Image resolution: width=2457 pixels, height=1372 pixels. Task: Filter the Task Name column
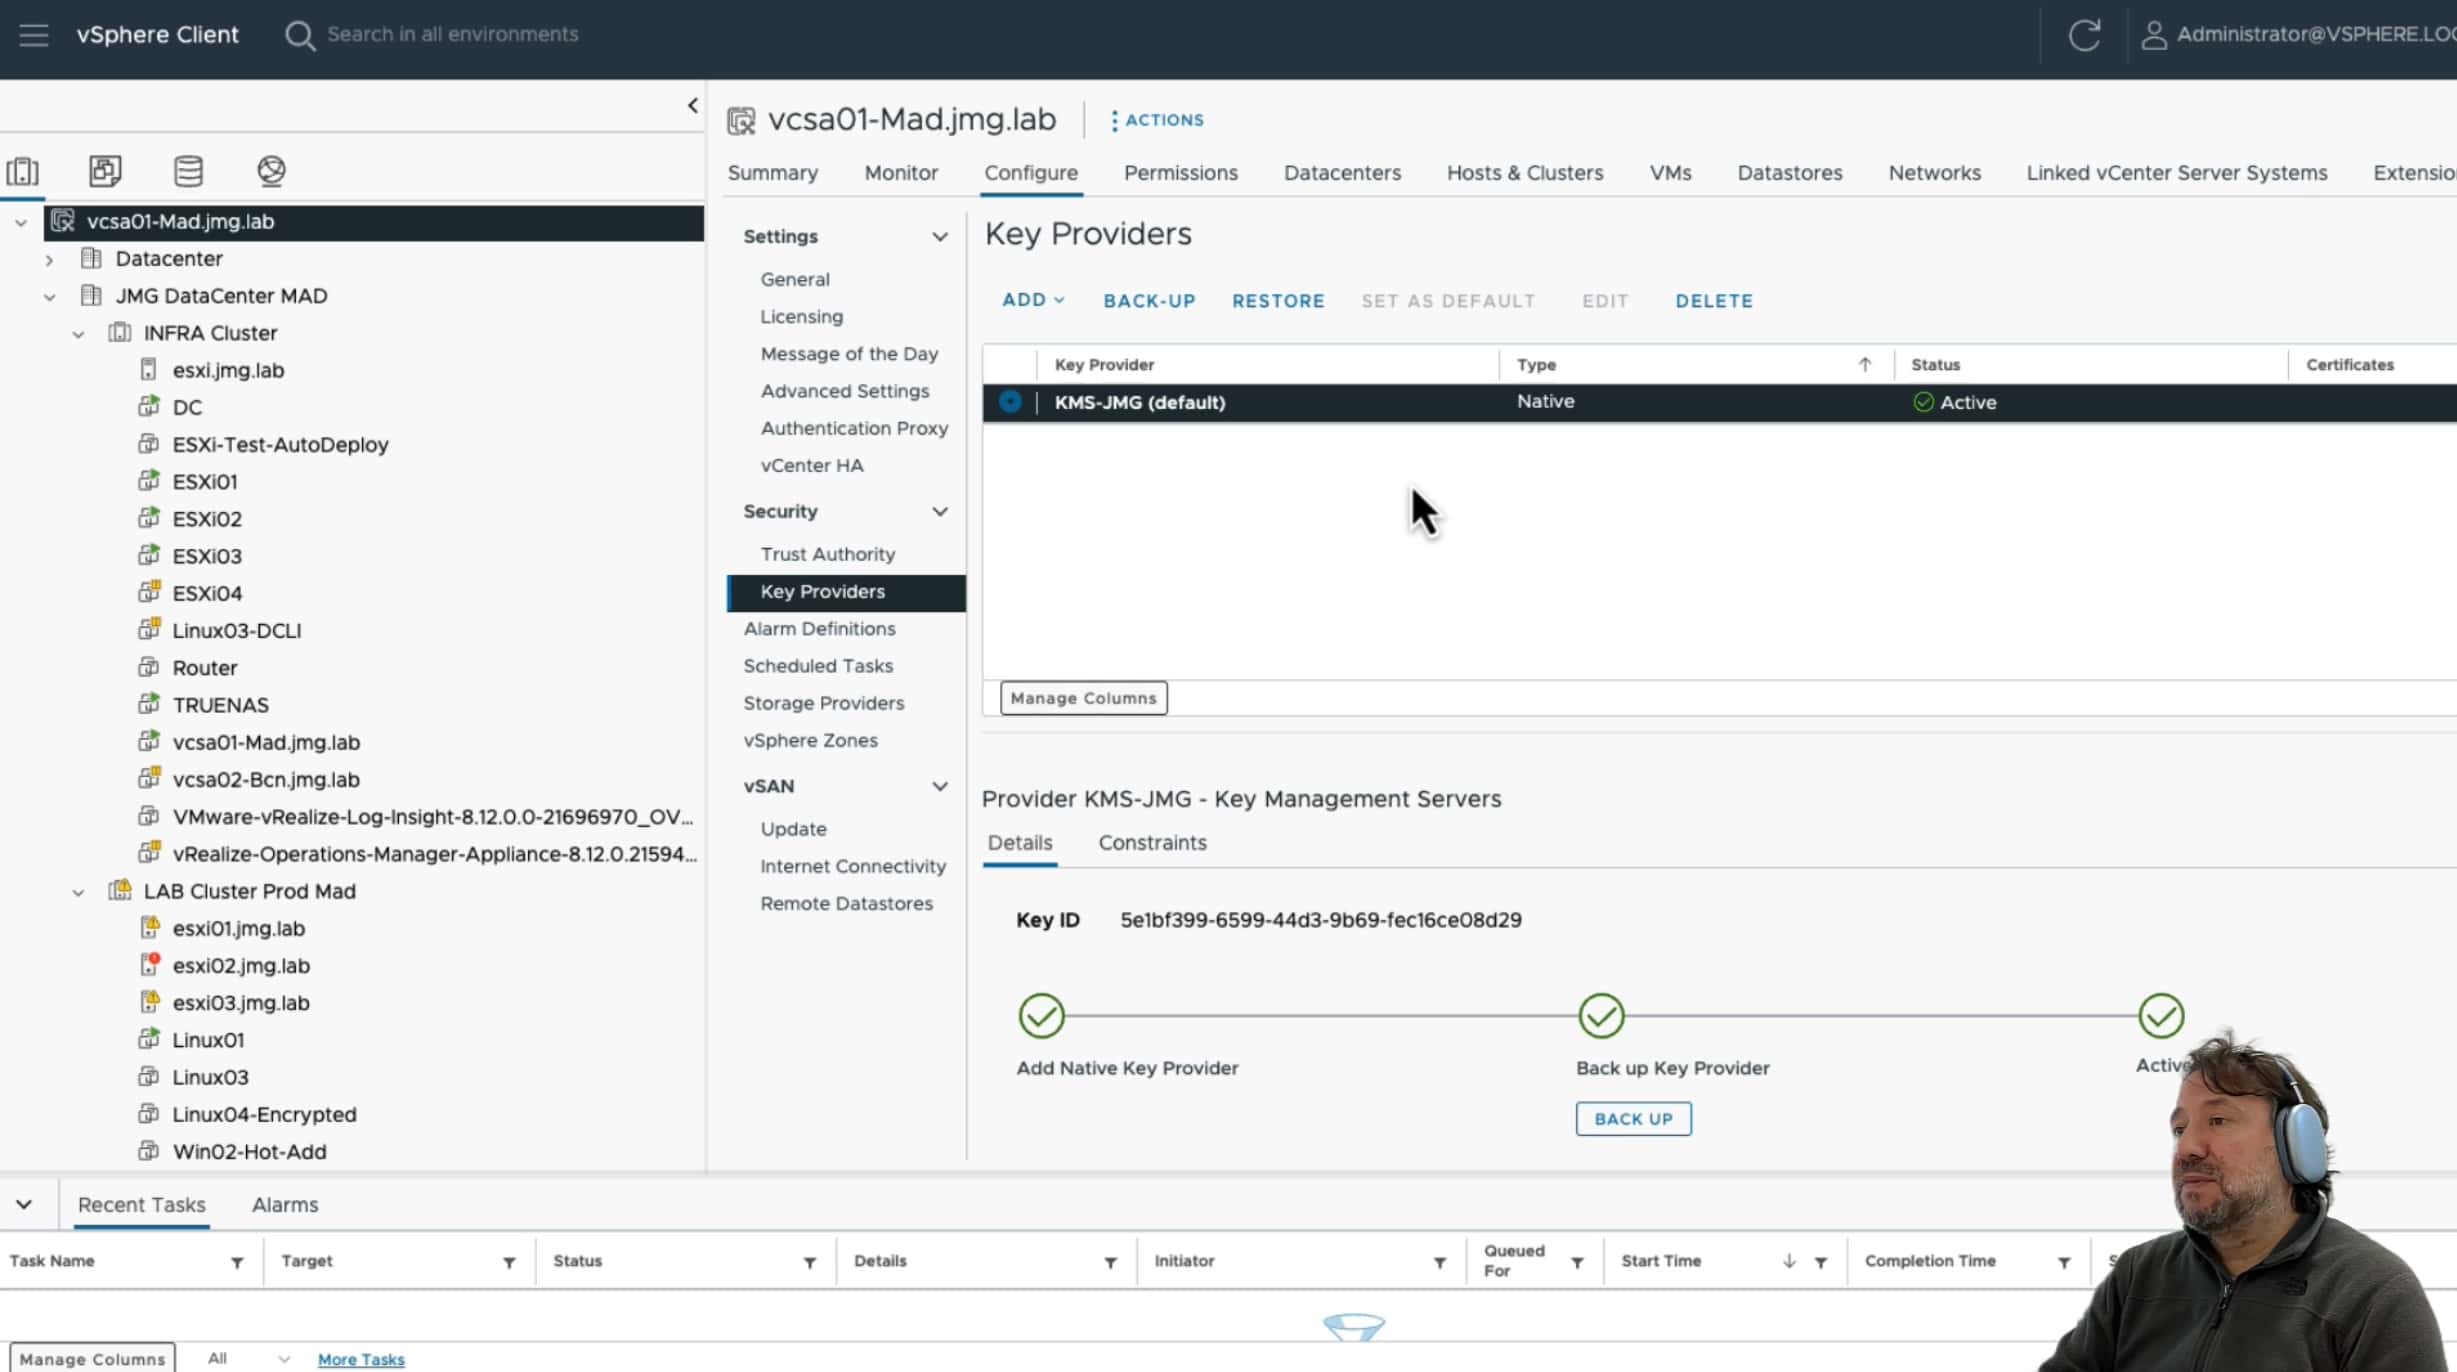[237, 1262]
